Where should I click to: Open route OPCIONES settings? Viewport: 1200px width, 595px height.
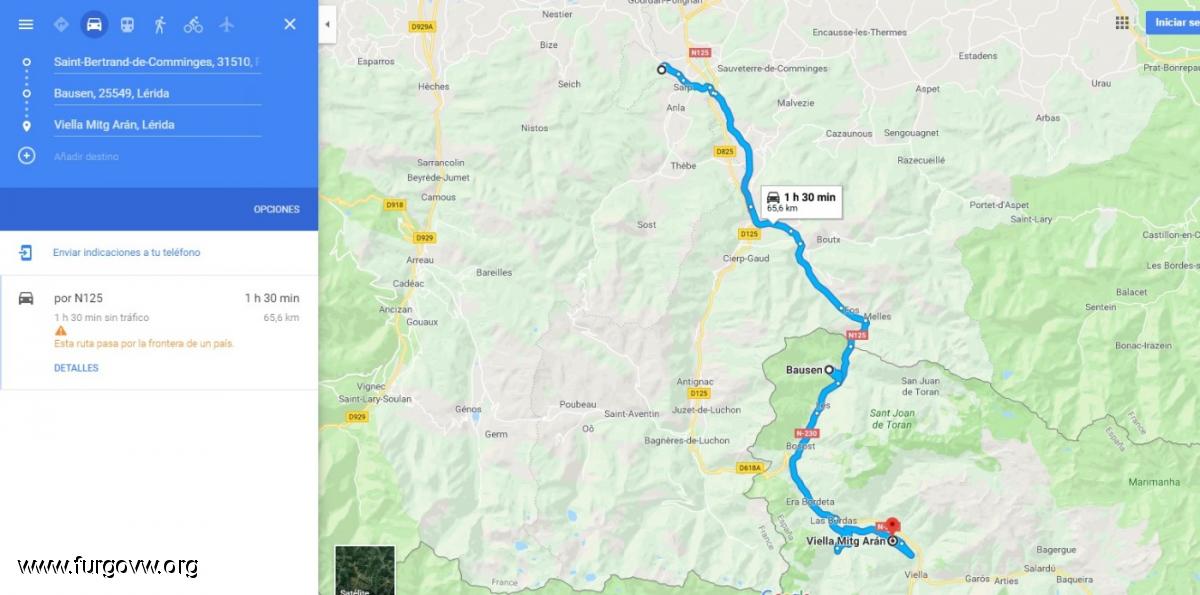coord(277,209)
